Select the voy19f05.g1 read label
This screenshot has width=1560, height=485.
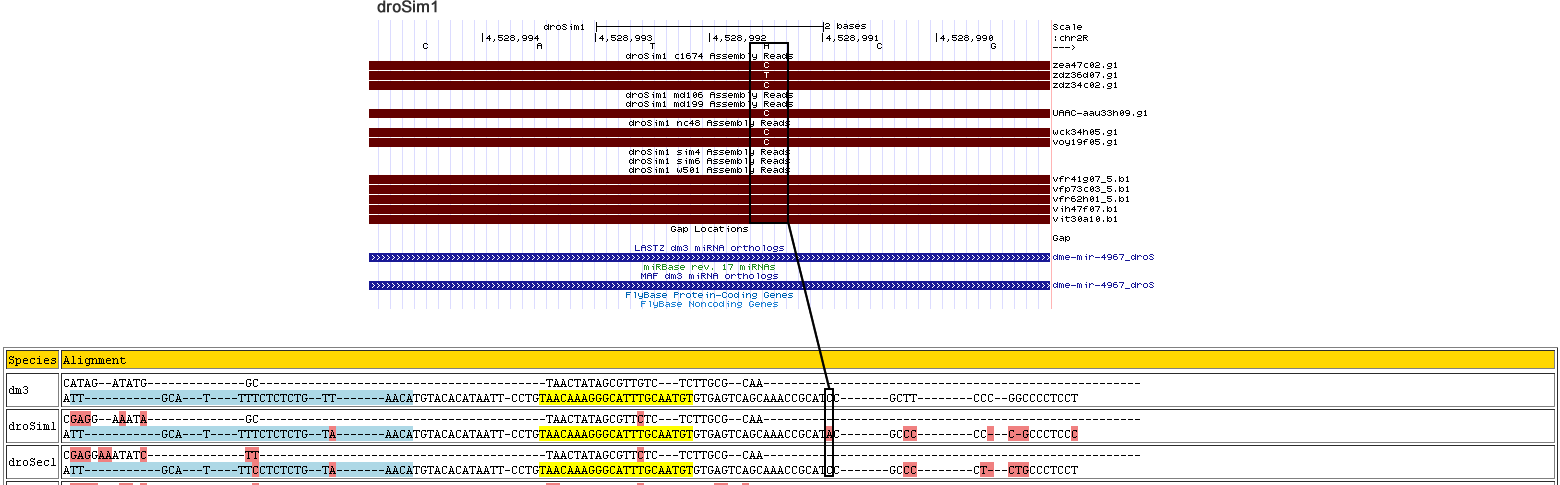(1084, 142)
